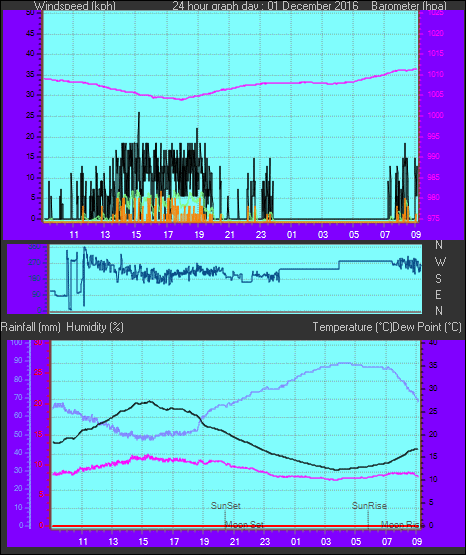Click hour 17 on the windspeed chart time axis
Screen dimensions: 466x555
click(x=168, y=235)
